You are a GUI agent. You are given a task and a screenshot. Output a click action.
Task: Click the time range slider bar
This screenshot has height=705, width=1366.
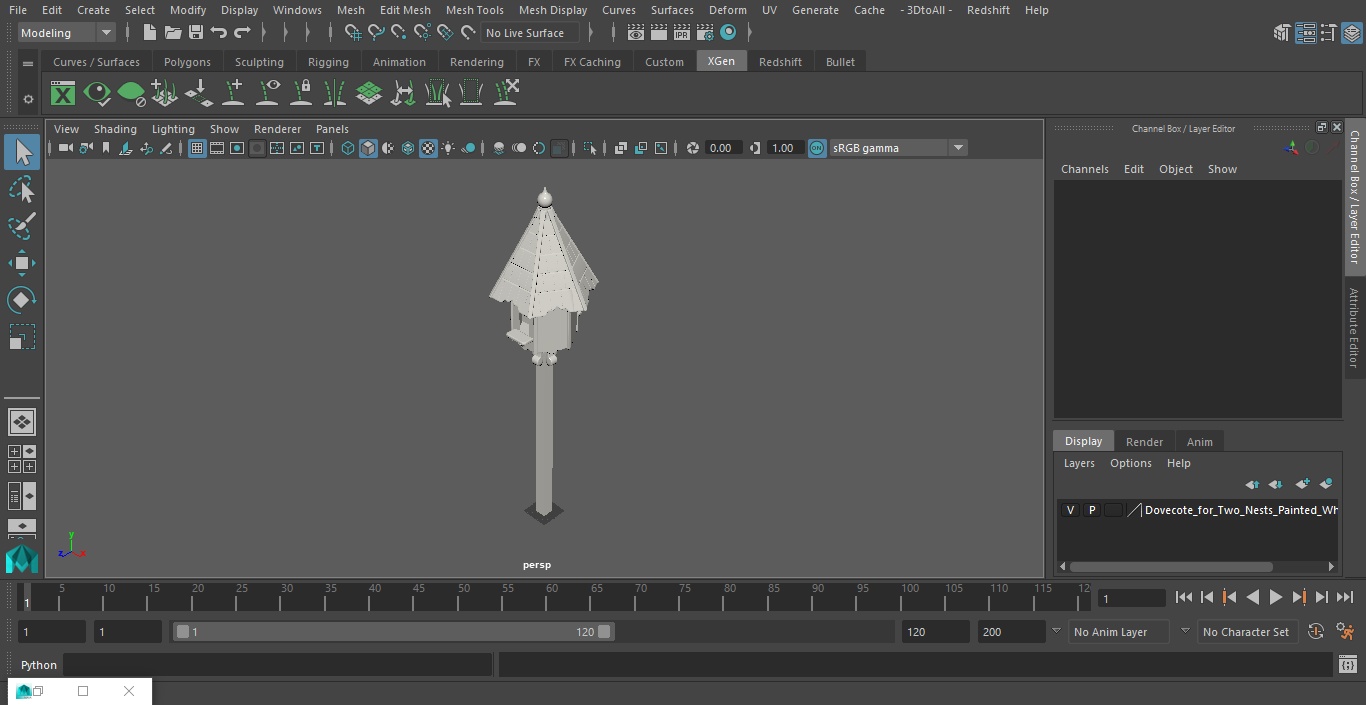tap(393, 632)
